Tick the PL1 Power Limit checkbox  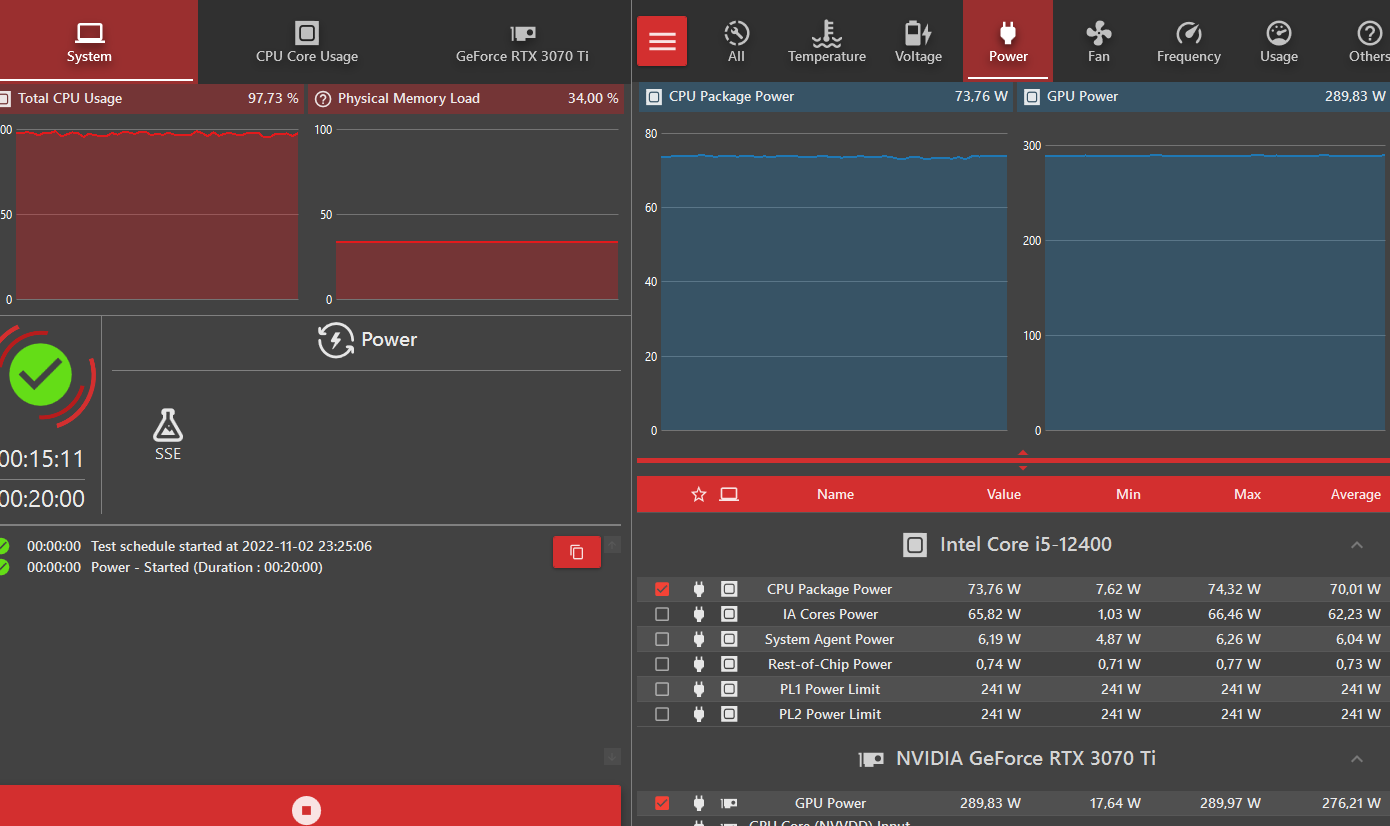click(x=662, y=689)
